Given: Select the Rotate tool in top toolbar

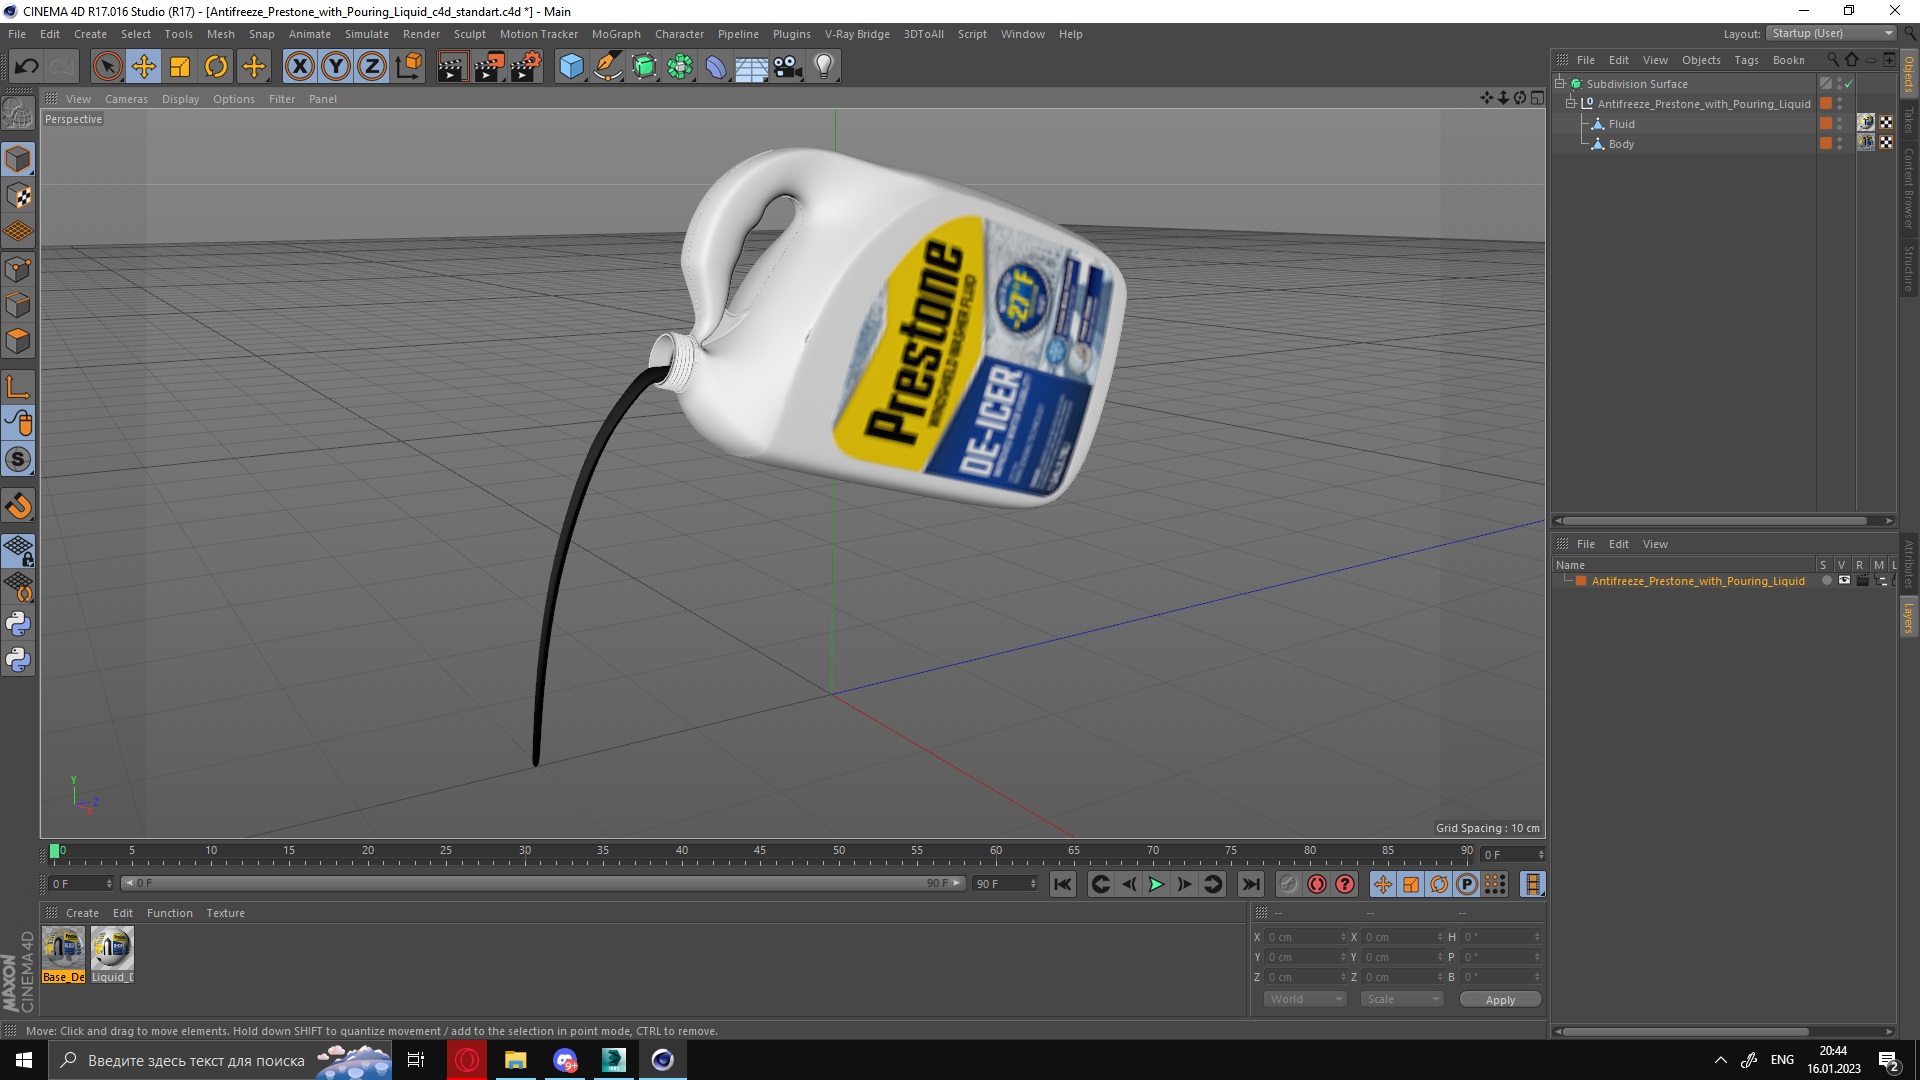Looking at the screenshot, I should 216,67.
